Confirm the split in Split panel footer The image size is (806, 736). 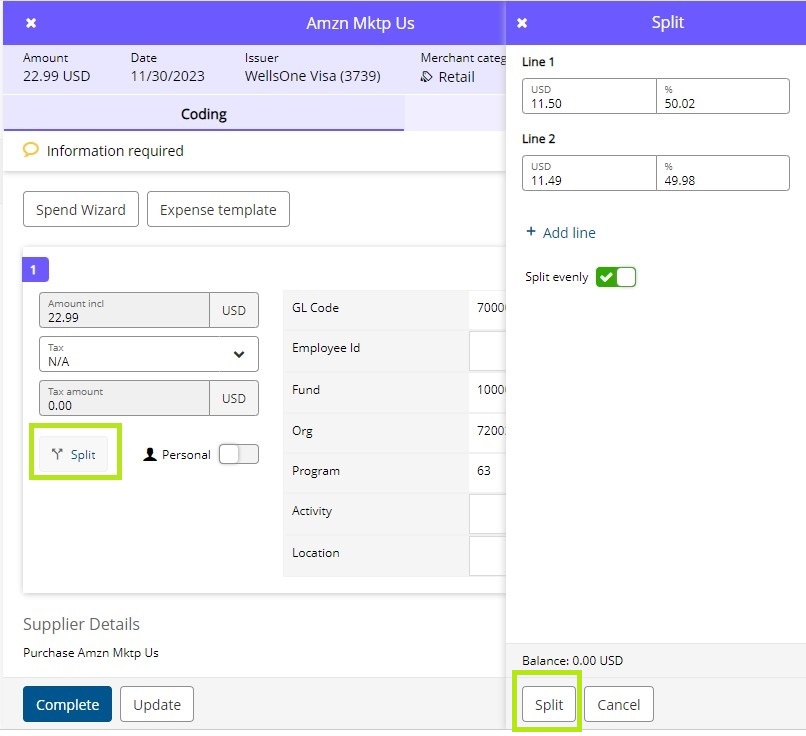coord(548,704)
